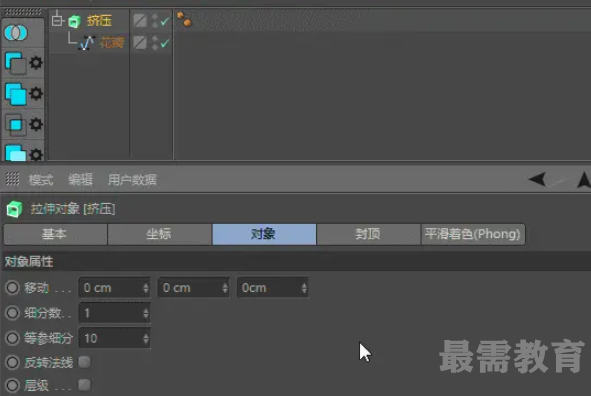Click the green extrude icon beside 挤压

coord(75,21)
